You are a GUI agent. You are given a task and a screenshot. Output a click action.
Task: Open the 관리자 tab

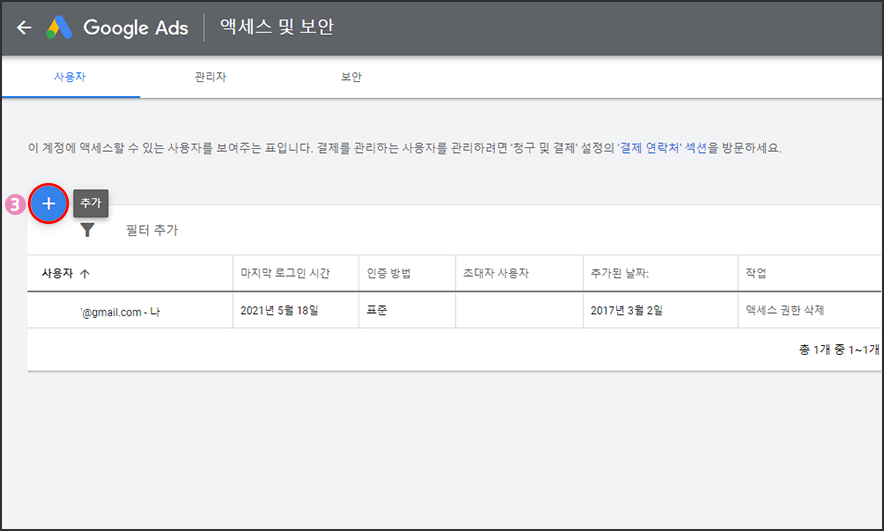210,77
